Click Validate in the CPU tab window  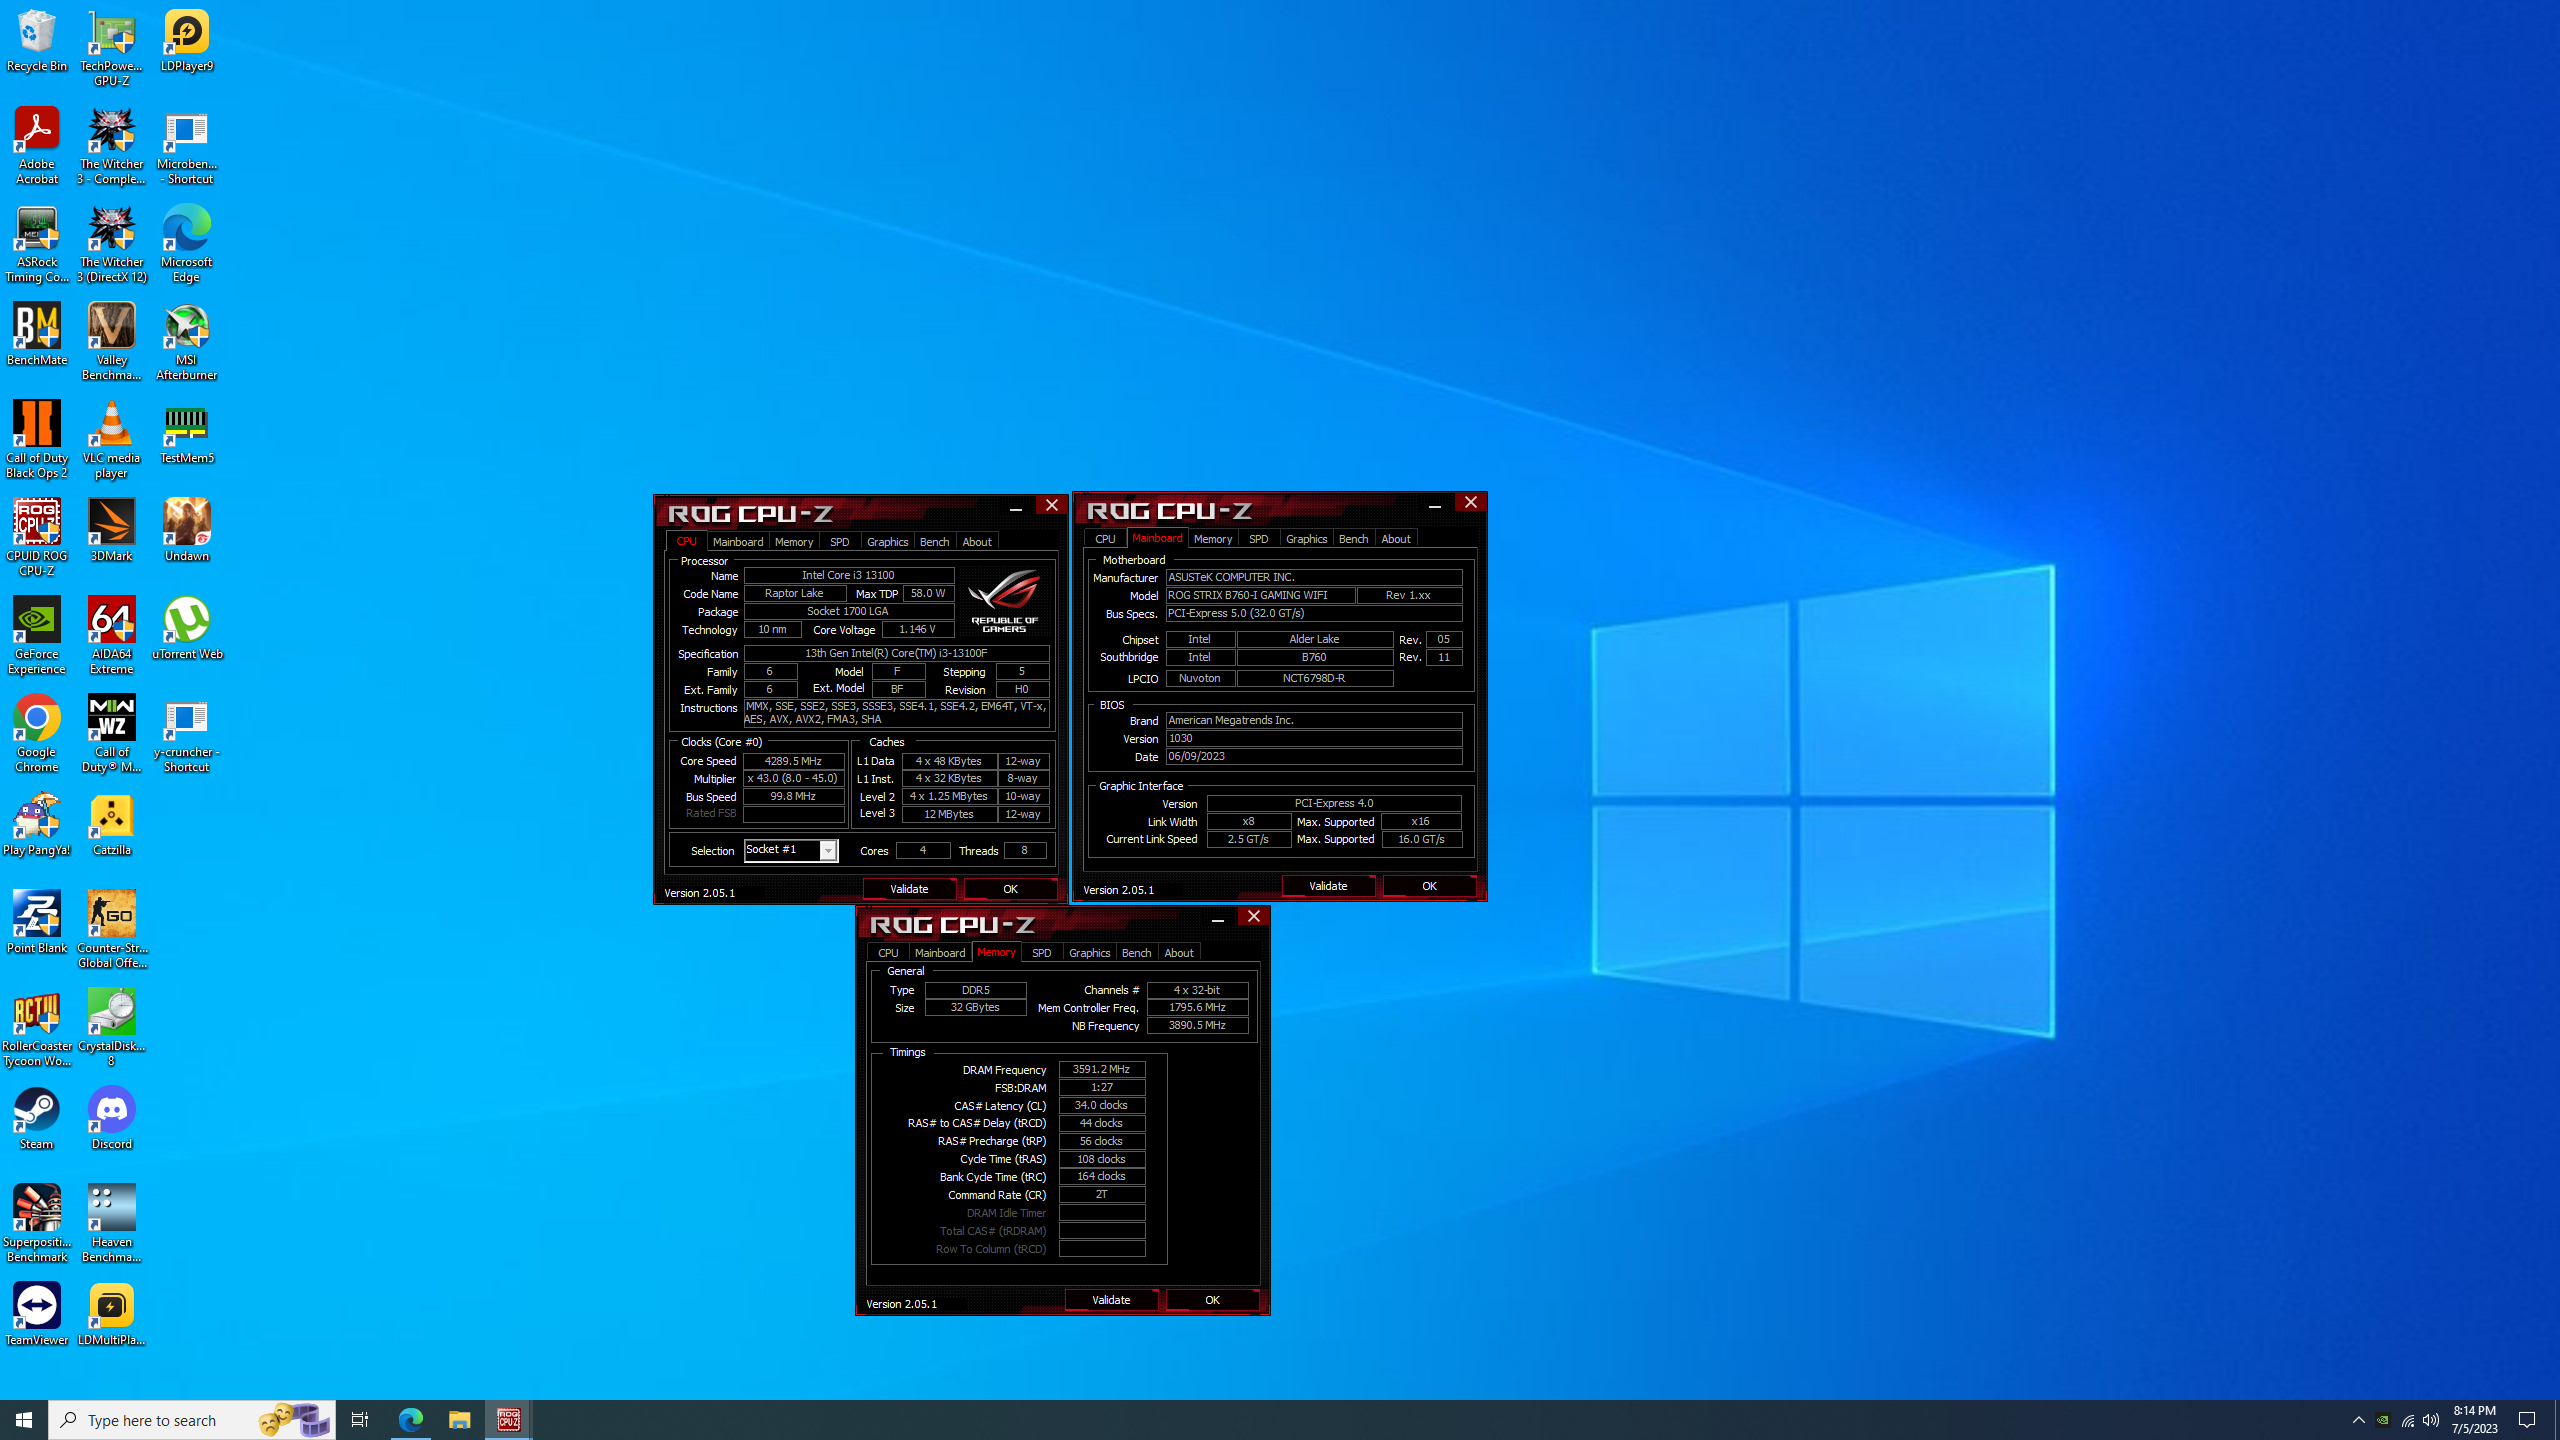909,889
